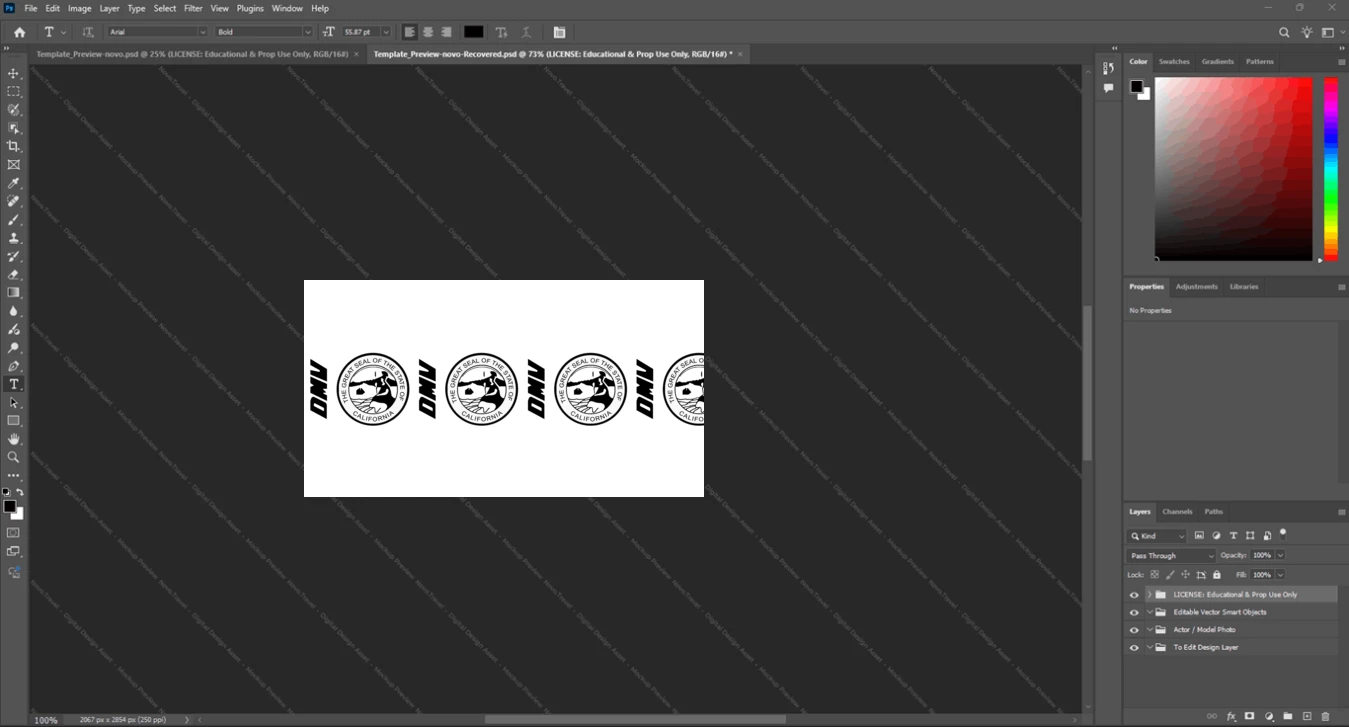This screenshot has width=1349, height=727.
Task: Hide the To Edit Design Layer group
Action: [x=1134, y=648]
